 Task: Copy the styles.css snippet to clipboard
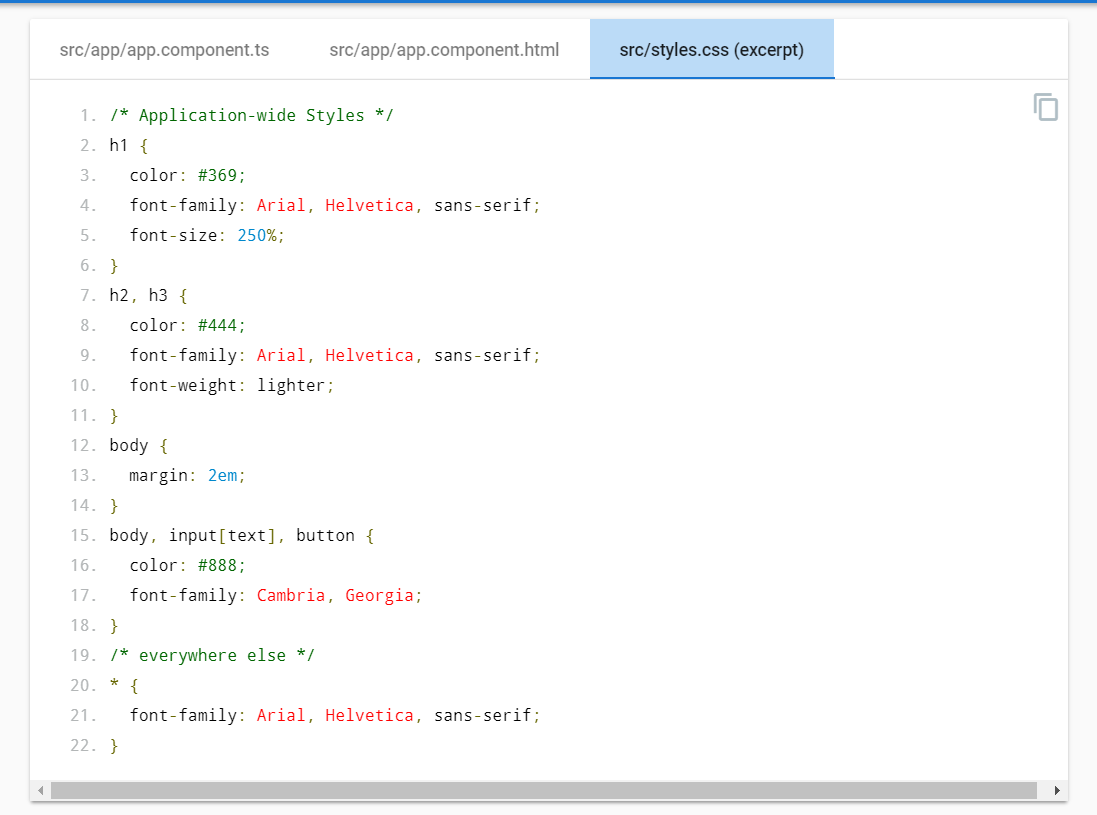click(1045, 107)
